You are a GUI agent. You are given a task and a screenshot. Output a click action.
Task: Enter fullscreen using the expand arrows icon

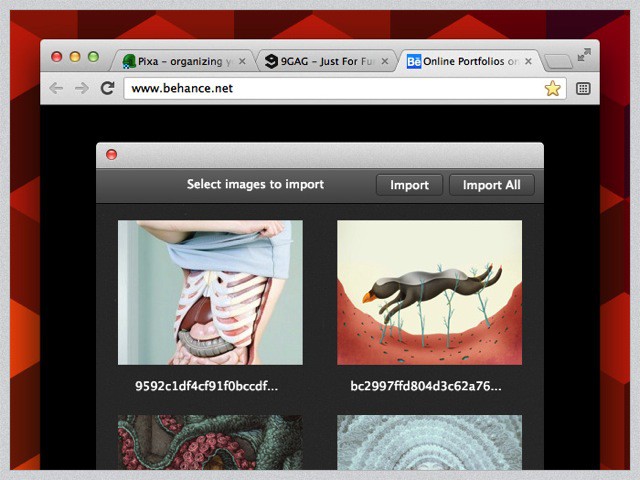584,54
